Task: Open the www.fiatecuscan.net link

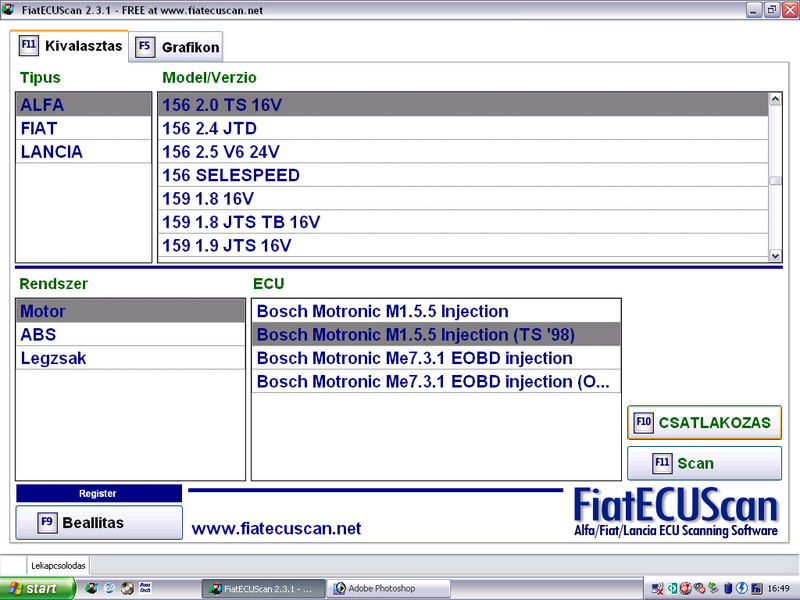Action: coord(276,528)
